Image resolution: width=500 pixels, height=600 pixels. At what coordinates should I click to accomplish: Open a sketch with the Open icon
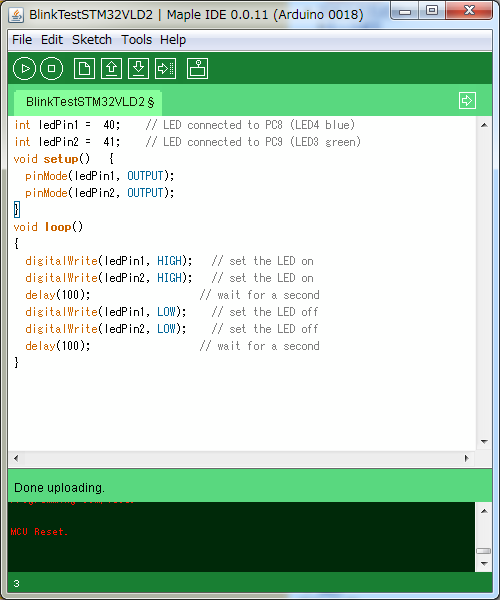click(x=111, y=68)
